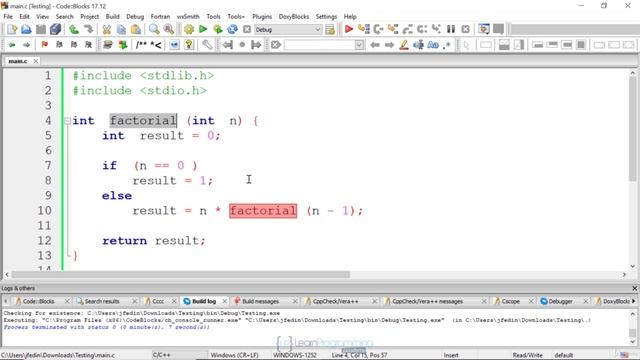Toggle match case Aa icon
This screenshot has width=640, height=360.
click(x=433, y=45)
